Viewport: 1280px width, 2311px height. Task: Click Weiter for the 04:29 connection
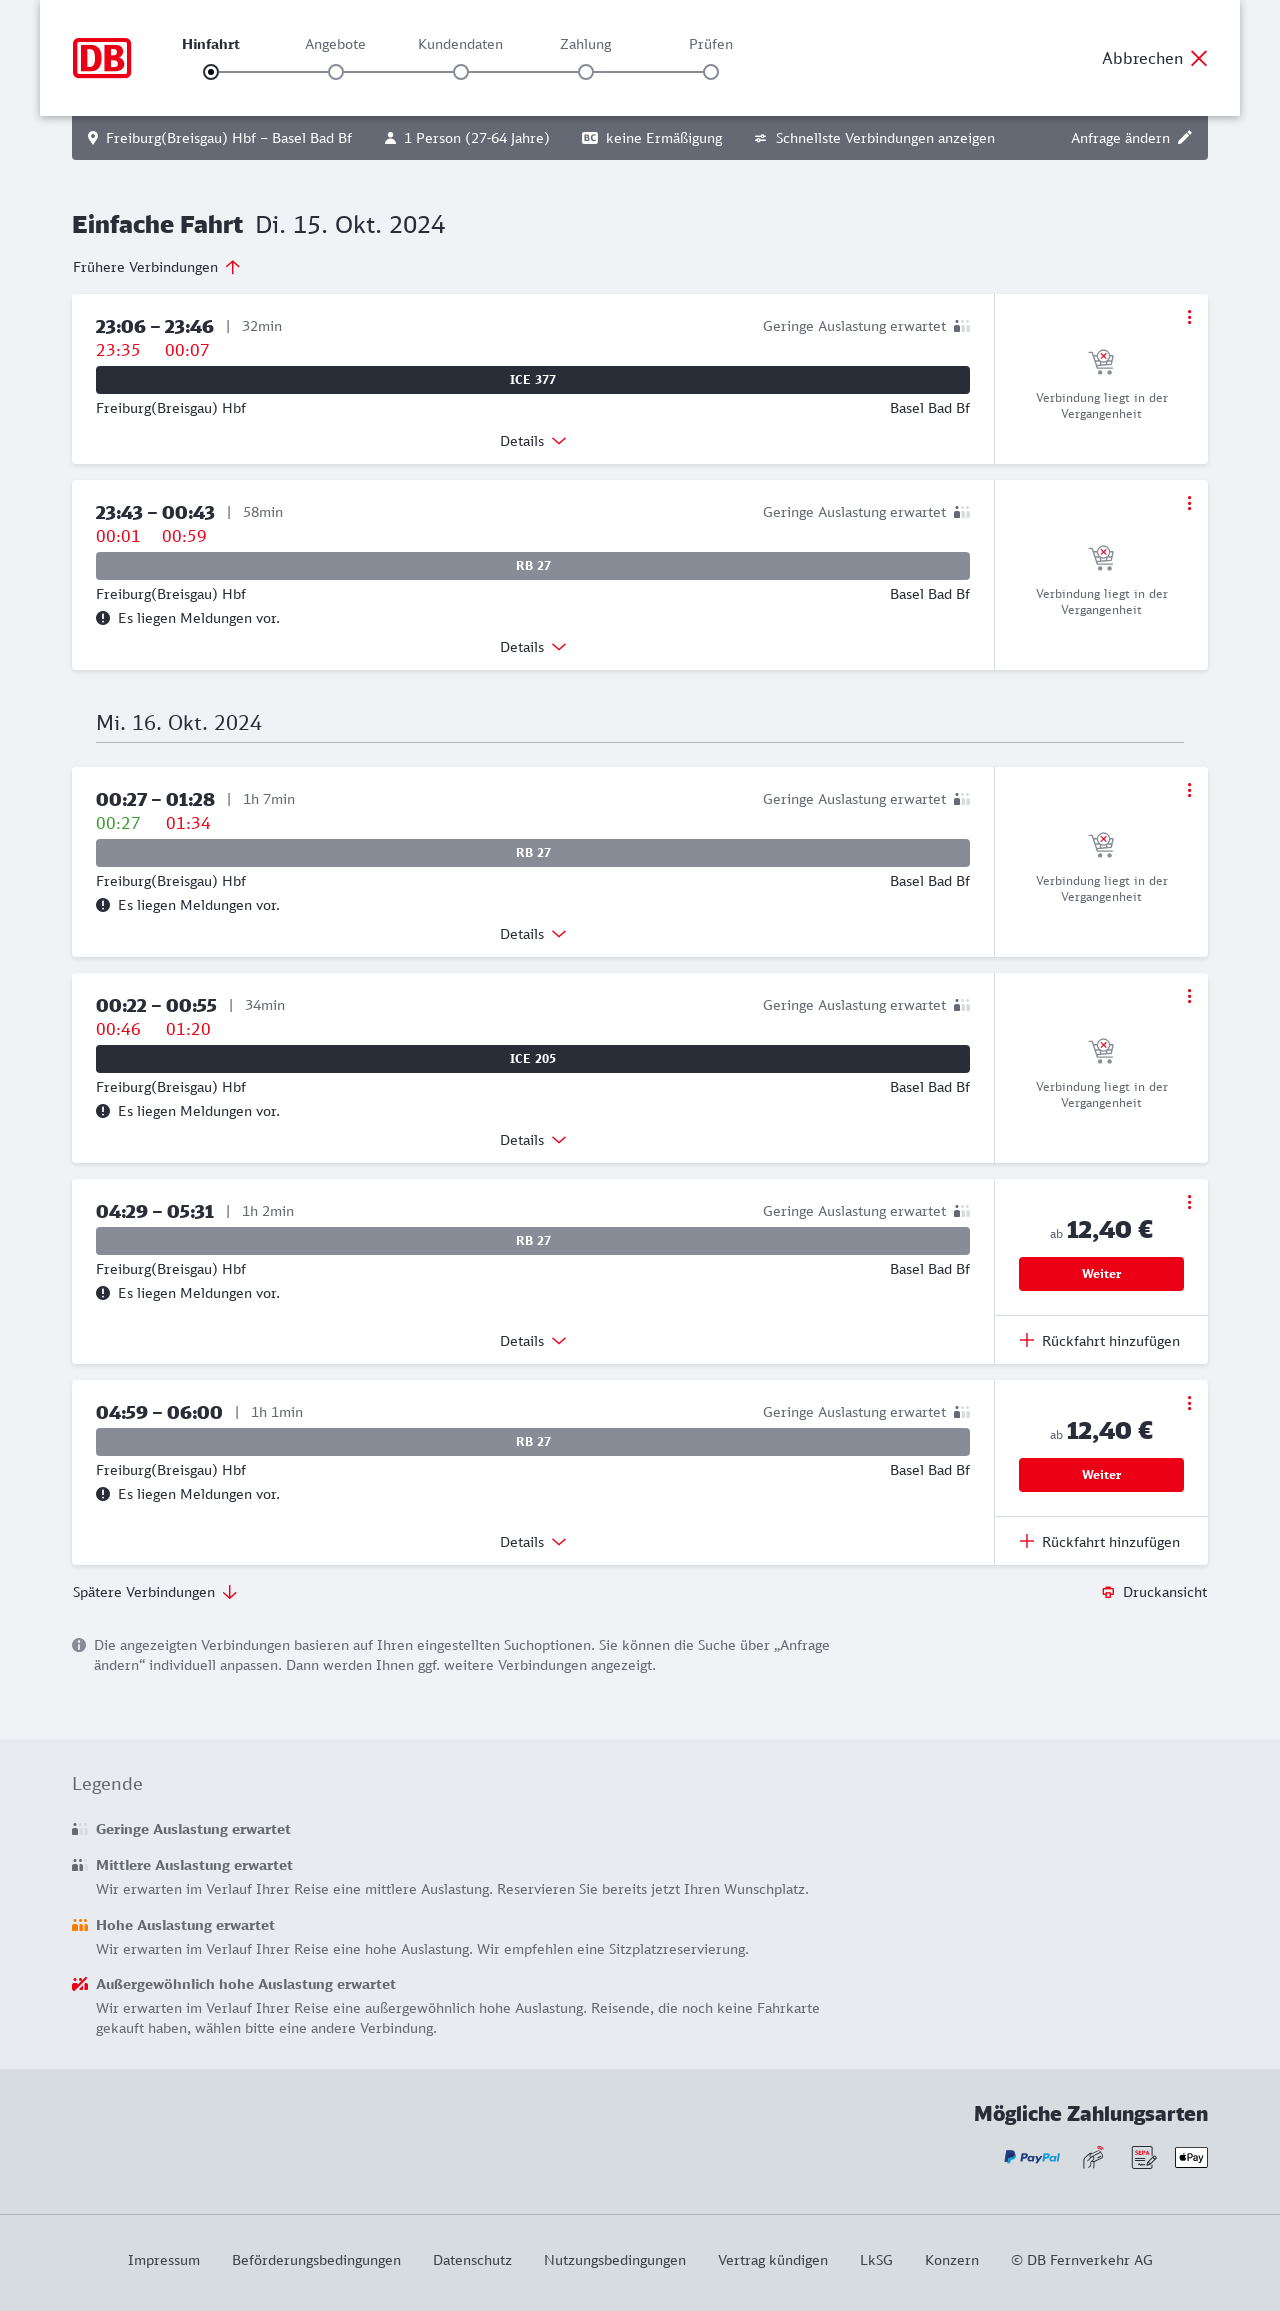coord(1101,1274)
